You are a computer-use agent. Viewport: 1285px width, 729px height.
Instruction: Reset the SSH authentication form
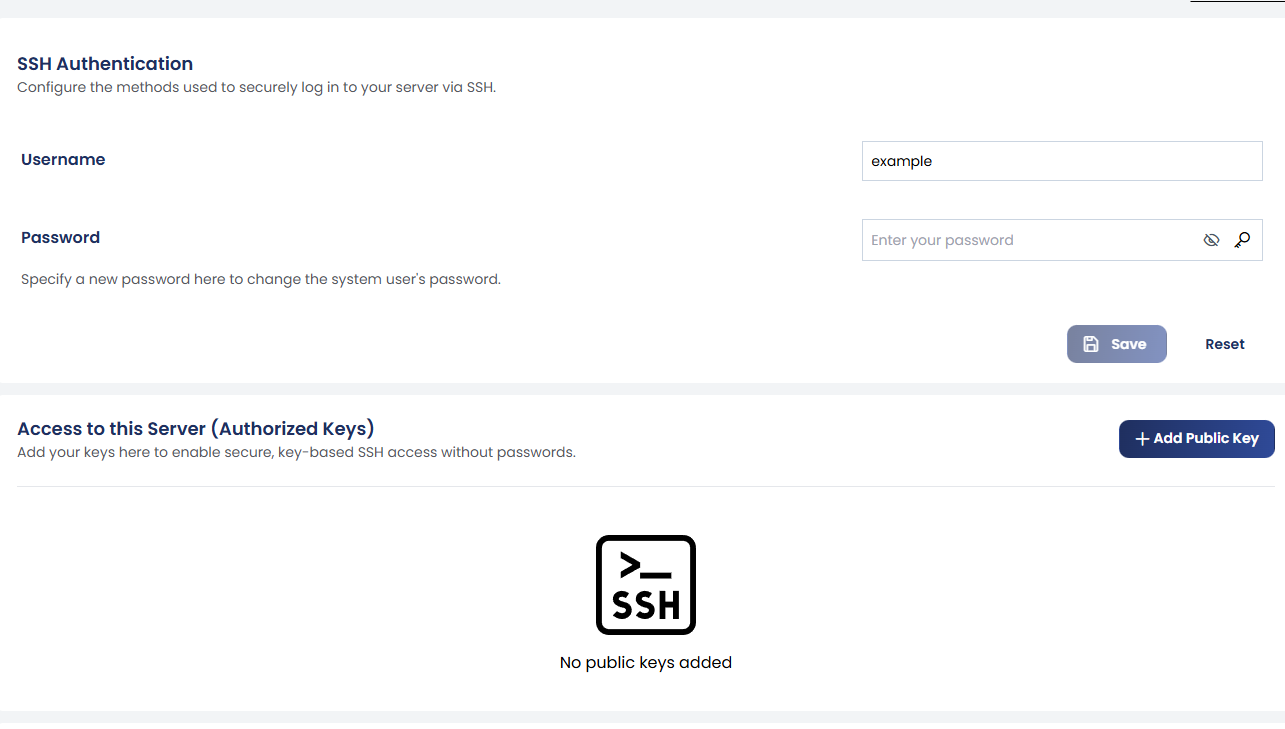pyautogui.click(x=1225, y=344)
